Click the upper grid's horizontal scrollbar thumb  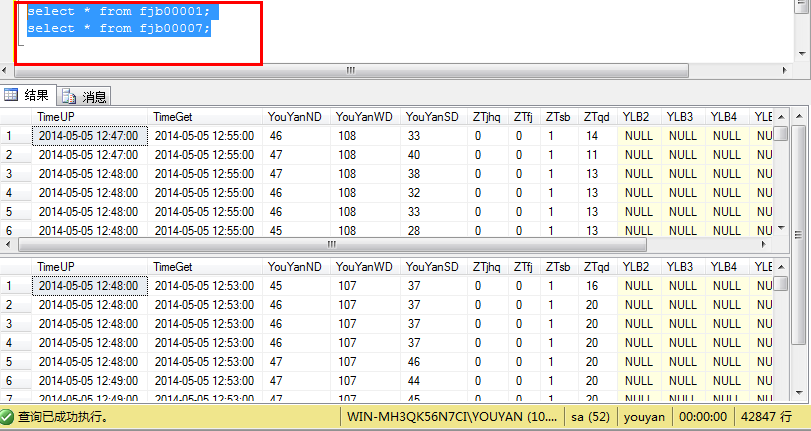pyautogui.click(x=330, y=244)
